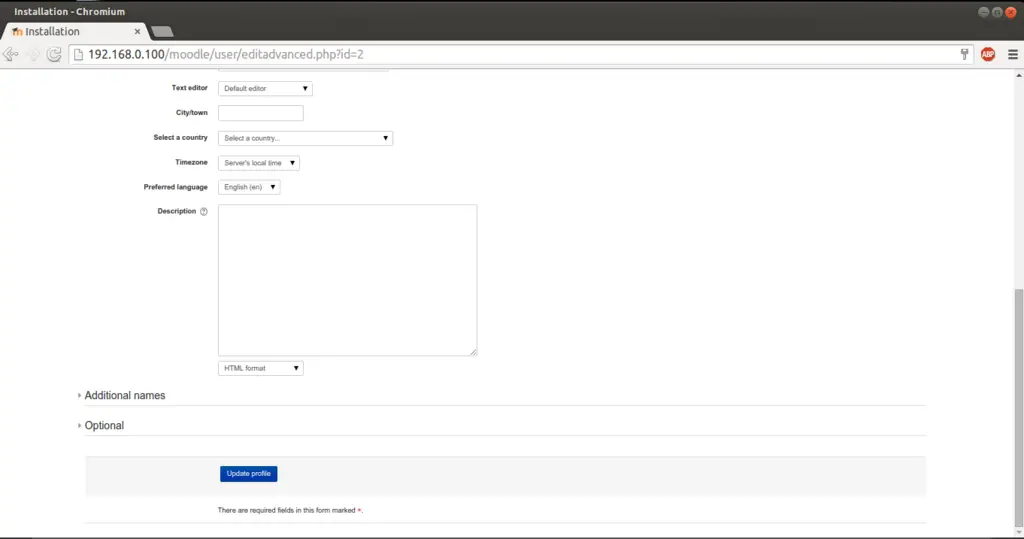Open the Adblock Plus extension icon

987,54
